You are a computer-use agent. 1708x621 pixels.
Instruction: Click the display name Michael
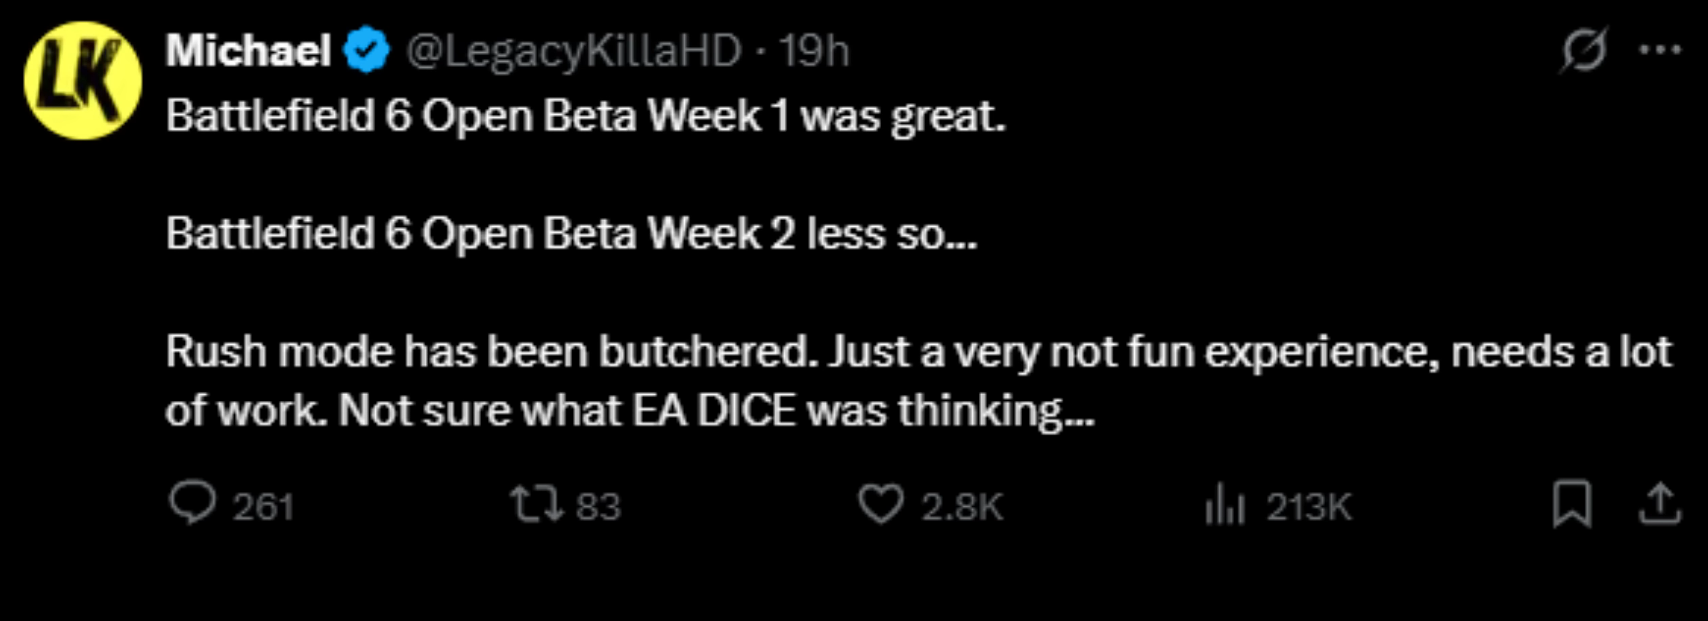[x=248, y=50]
